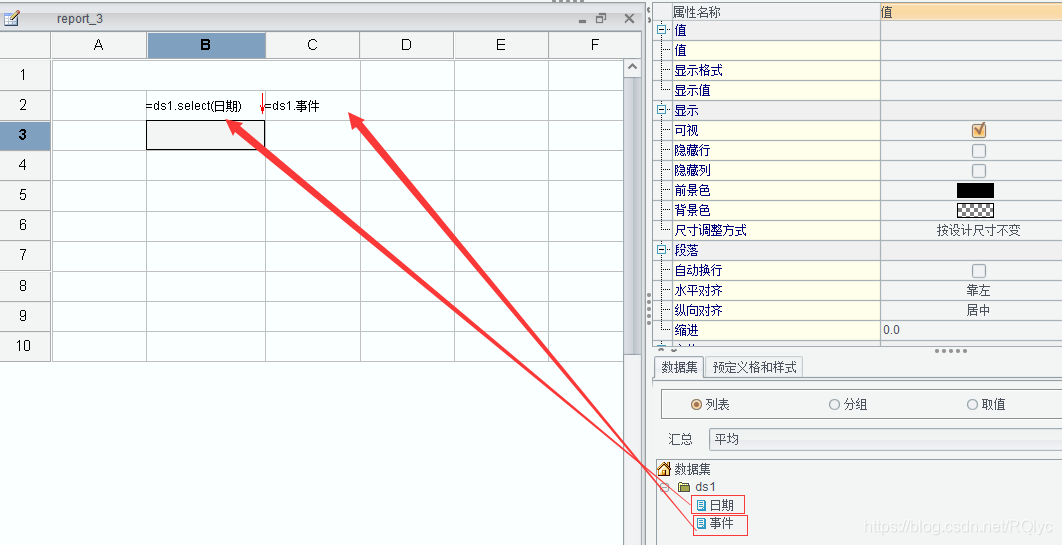1062x545 pixels.
Task: Open the 纵向对齐 value 居中
Action: point(971,310)
